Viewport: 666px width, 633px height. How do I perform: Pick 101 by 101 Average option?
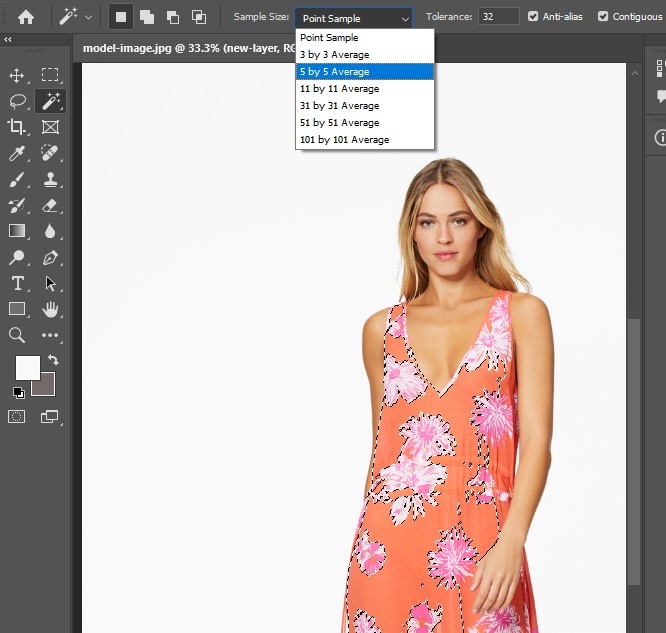coord(365,139)
